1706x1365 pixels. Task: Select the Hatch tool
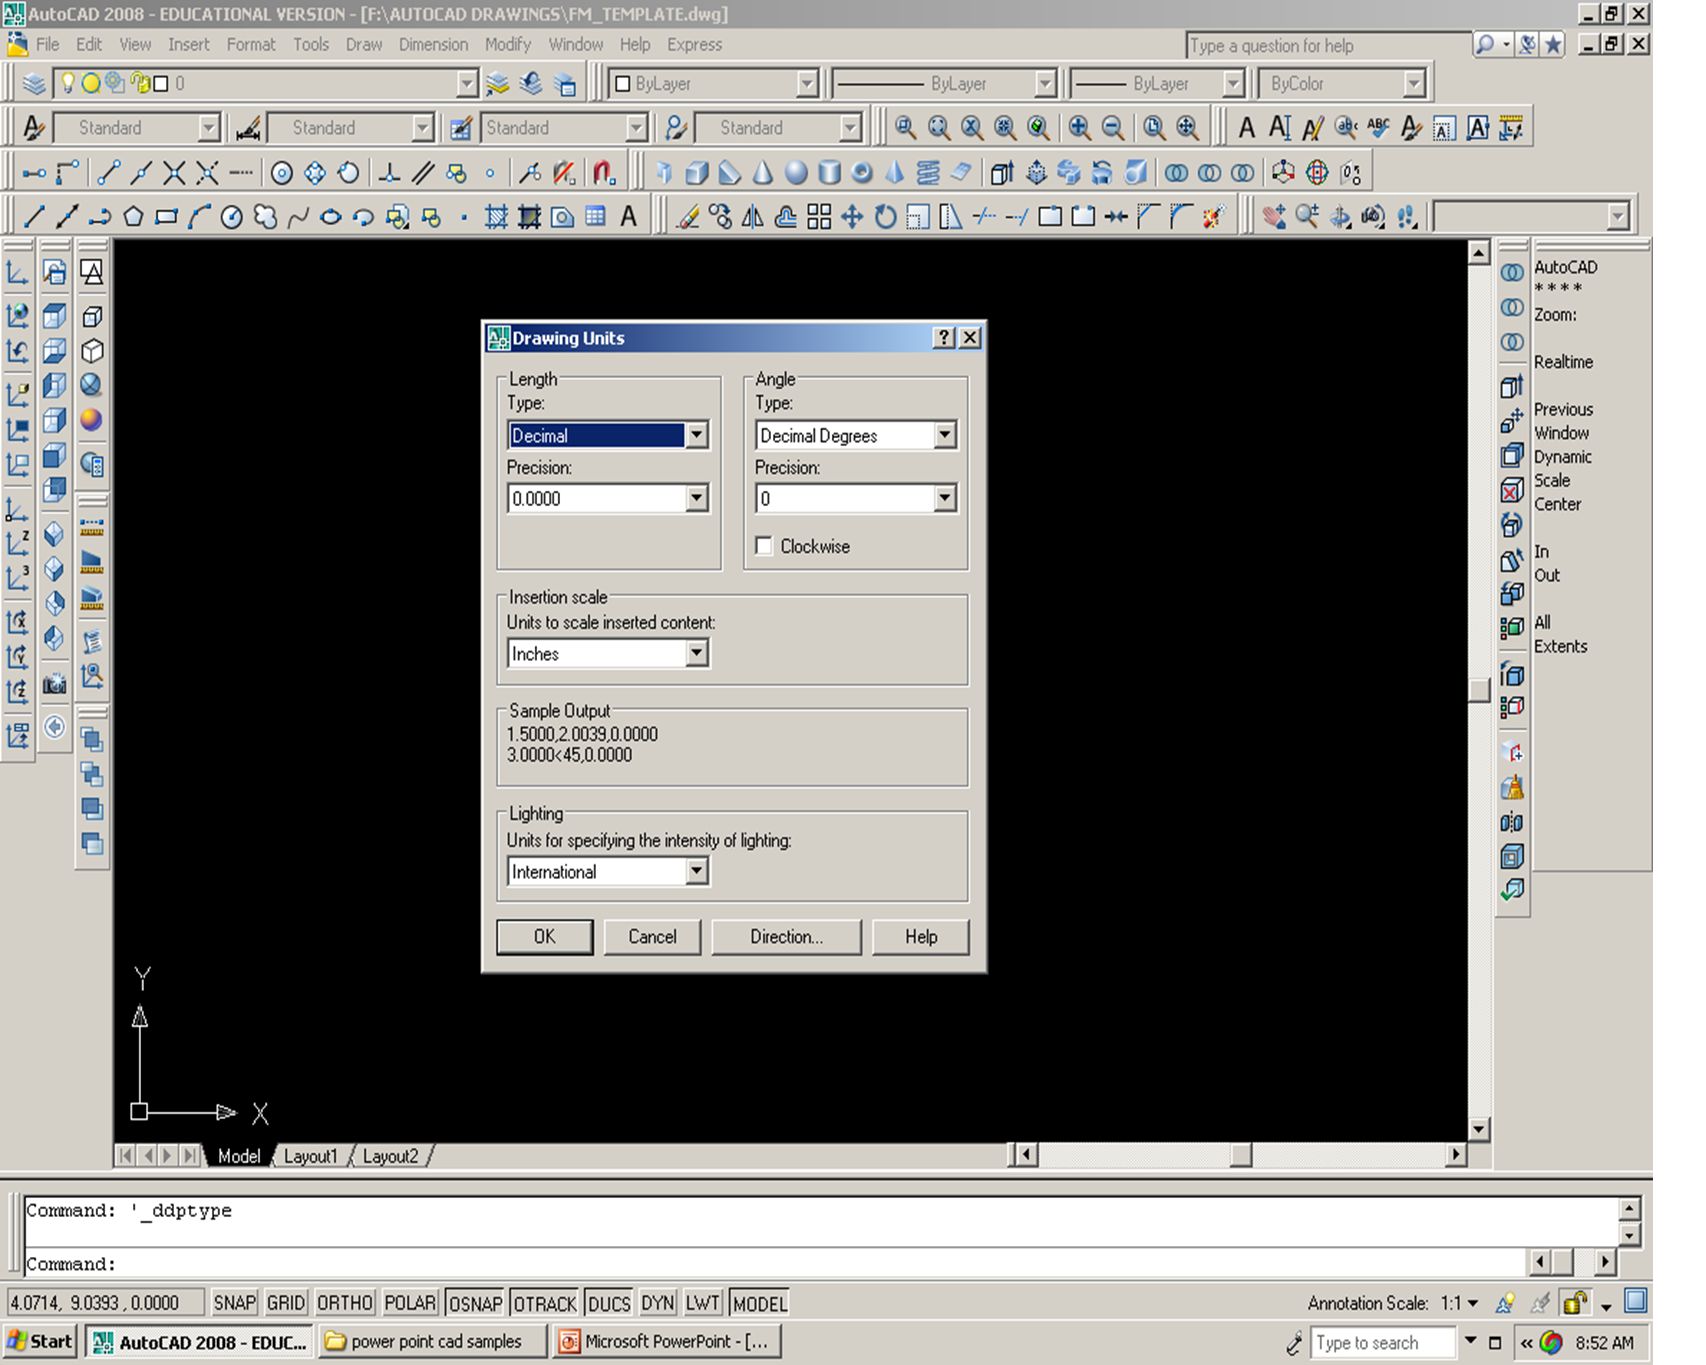tap(497, 216)
